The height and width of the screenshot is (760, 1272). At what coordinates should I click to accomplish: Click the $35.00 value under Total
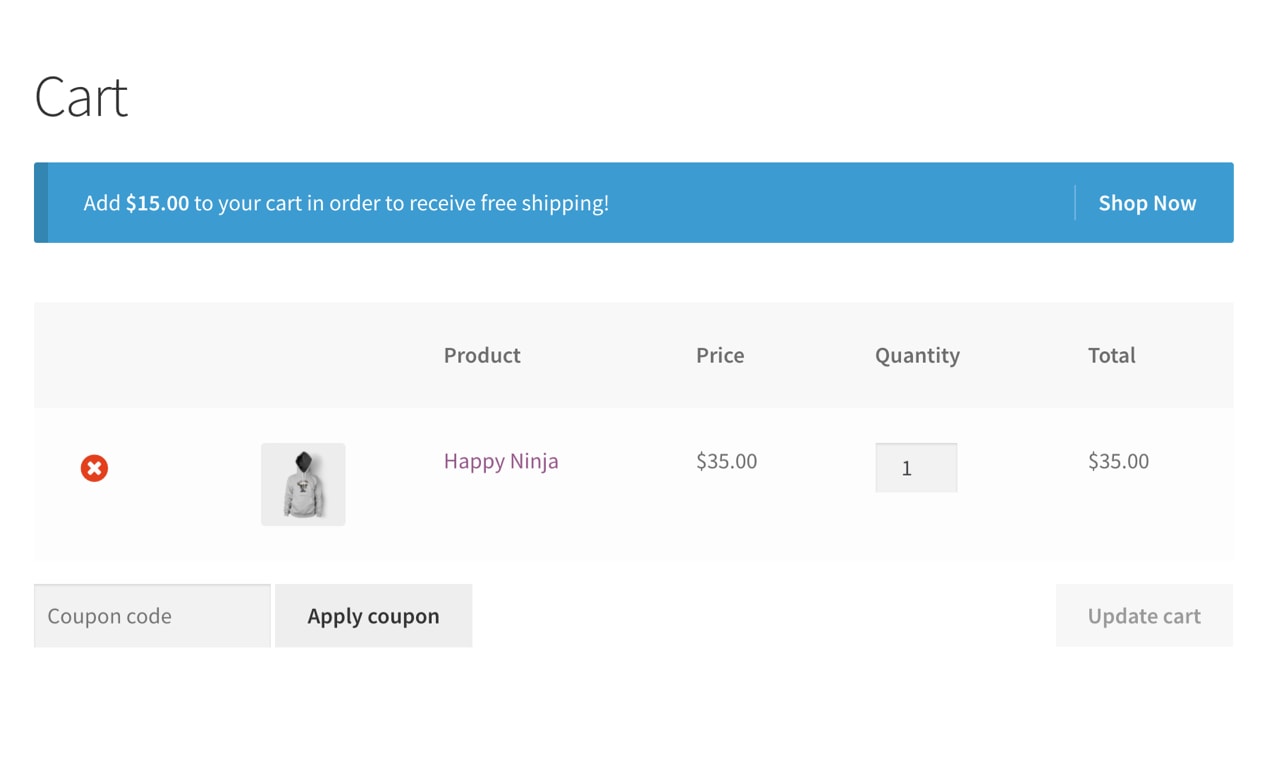coord(1118,461)
